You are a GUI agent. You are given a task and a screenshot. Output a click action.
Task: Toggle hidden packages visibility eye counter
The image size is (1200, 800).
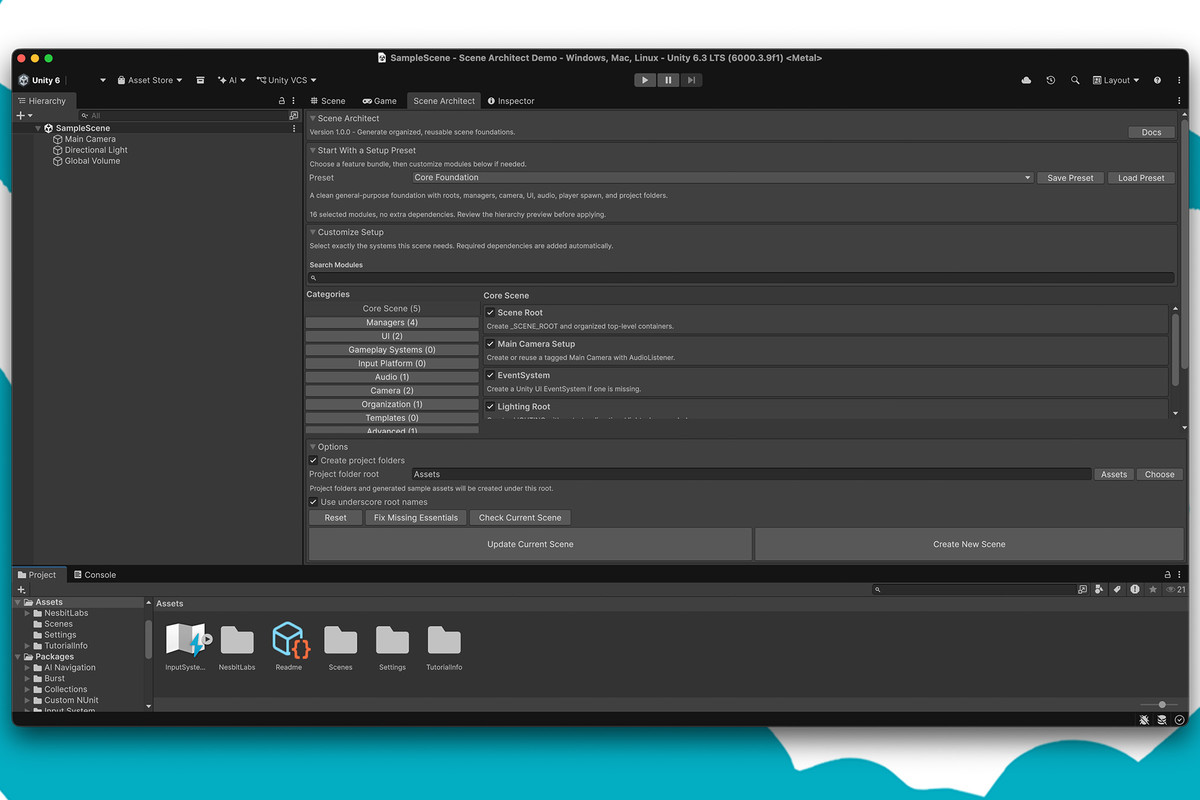pyautogui.click(x=1175, y=590)
